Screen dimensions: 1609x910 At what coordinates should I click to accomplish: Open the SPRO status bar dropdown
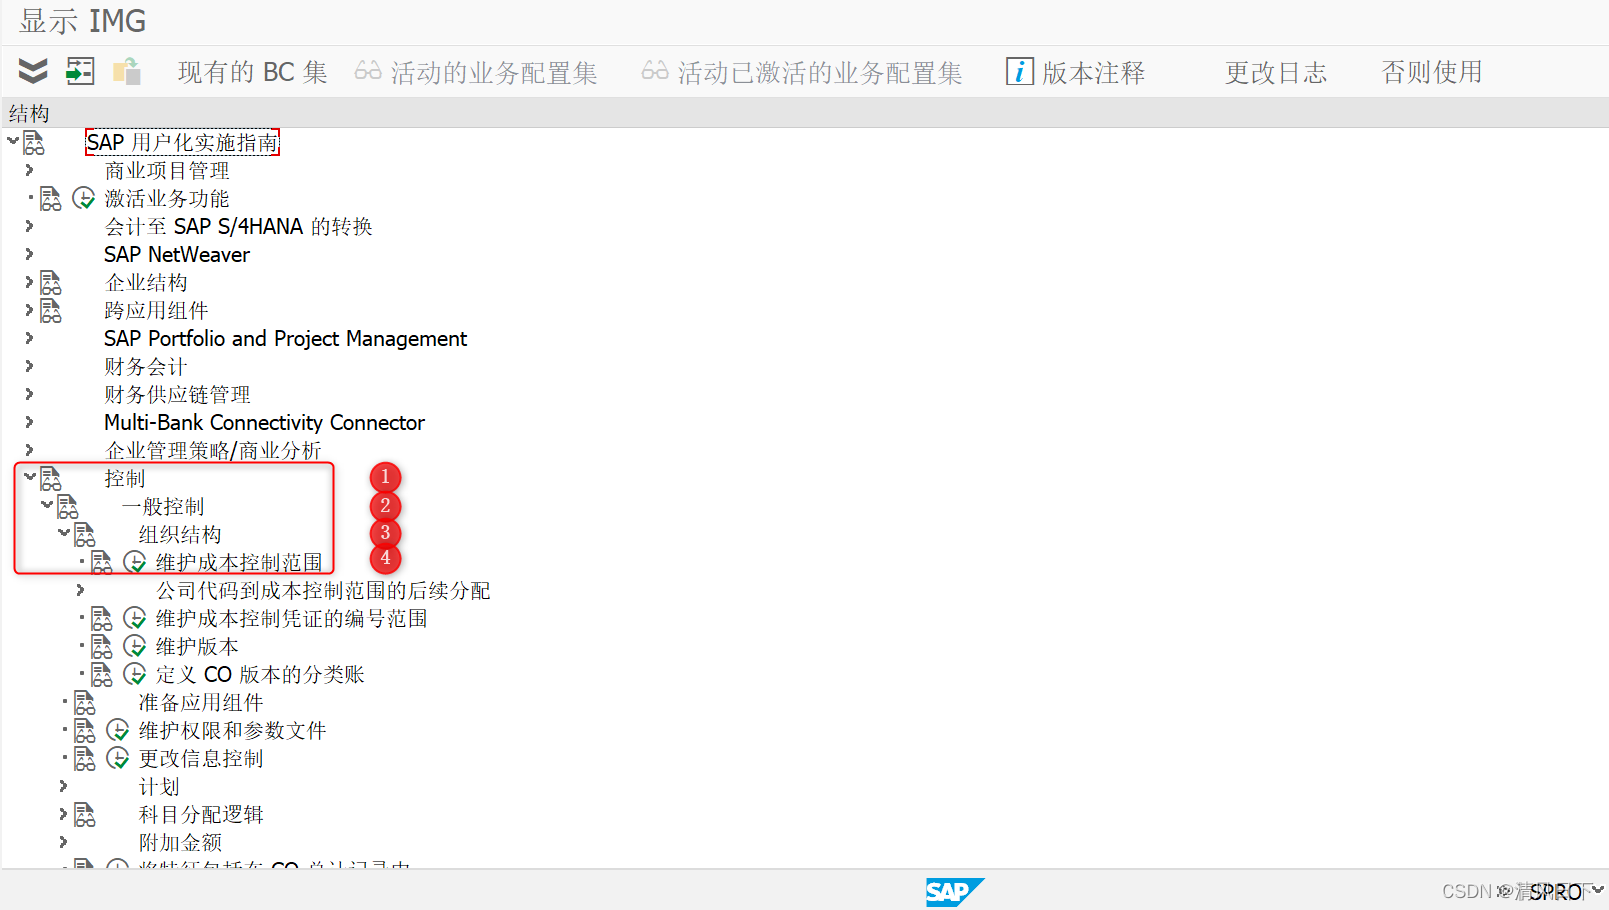(x=1598, y=890)
